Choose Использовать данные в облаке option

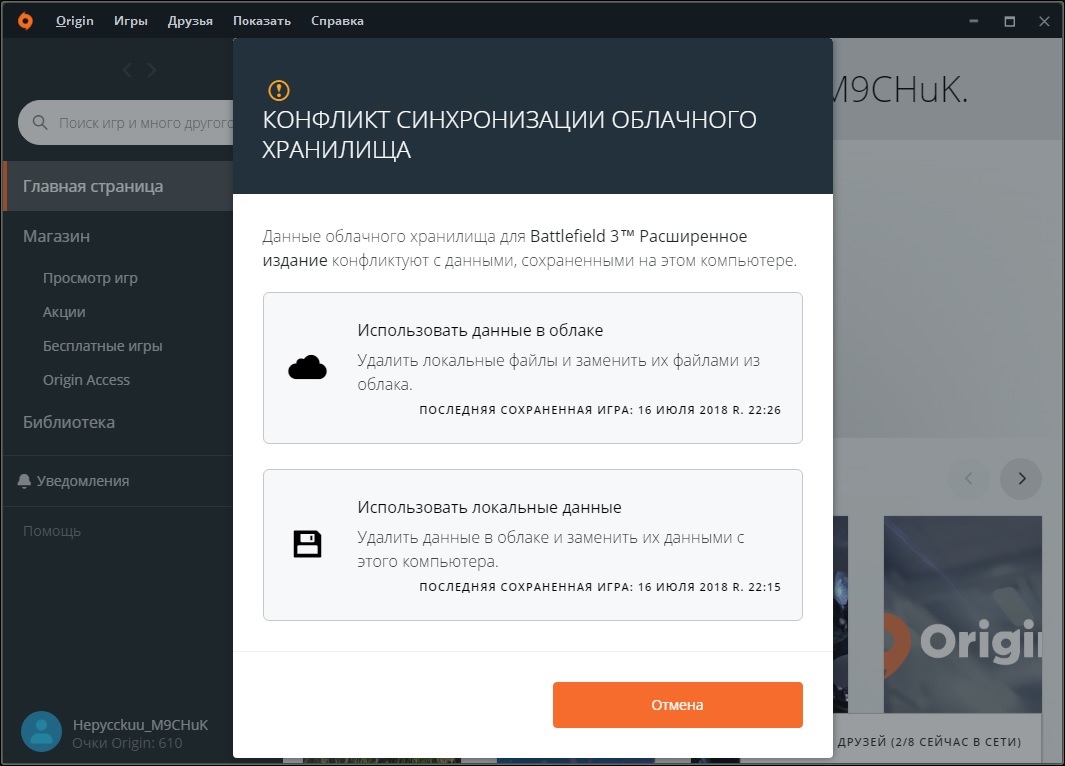pos(532,368)
